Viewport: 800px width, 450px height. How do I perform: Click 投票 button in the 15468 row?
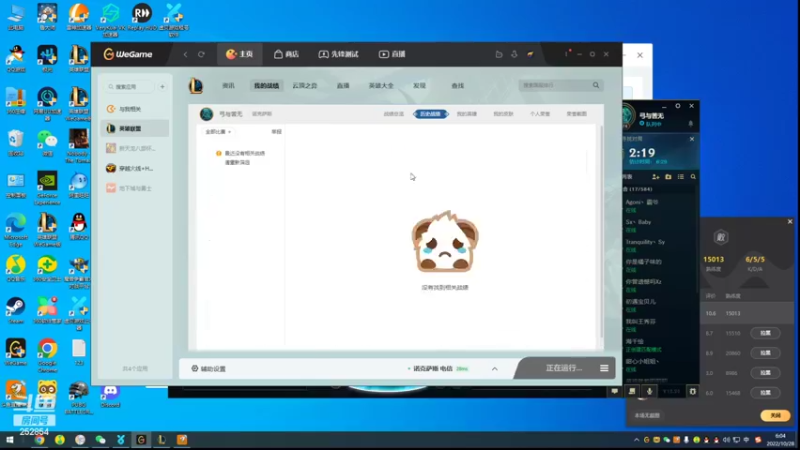tap(765, 392)
